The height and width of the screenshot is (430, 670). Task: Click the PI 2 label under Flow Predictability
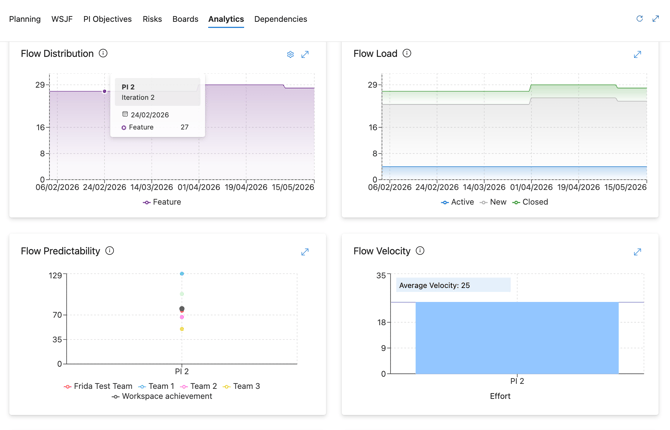[x=182, y=371]
